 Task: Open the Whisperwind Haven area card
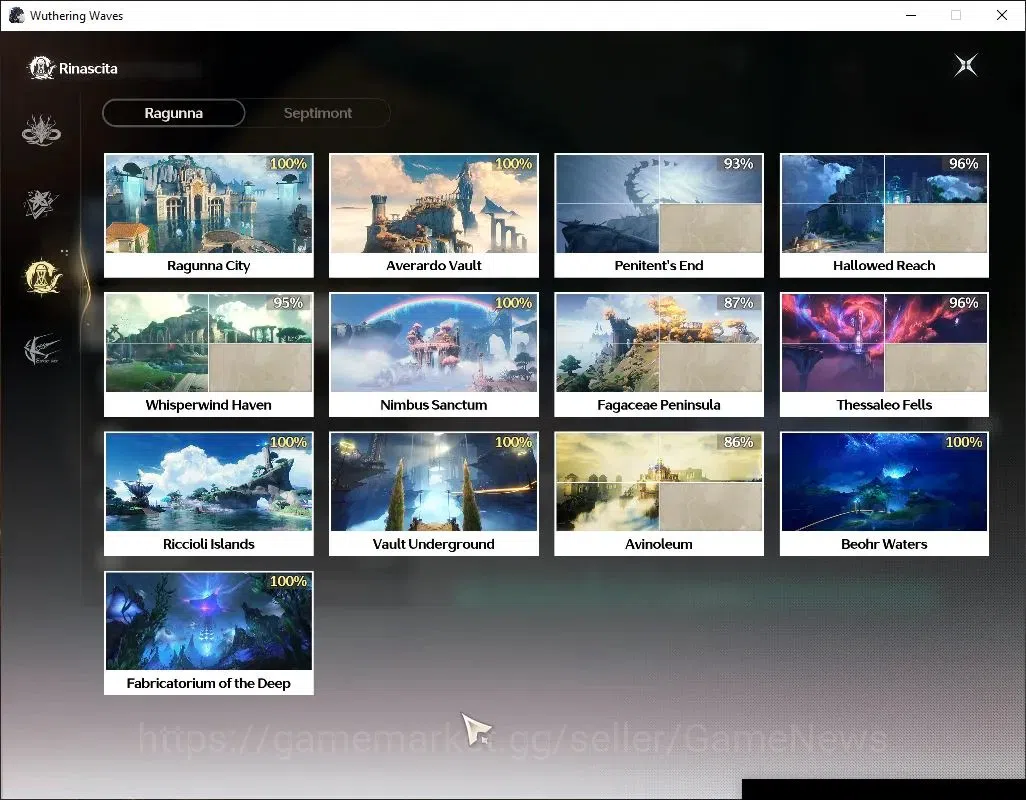209,355
